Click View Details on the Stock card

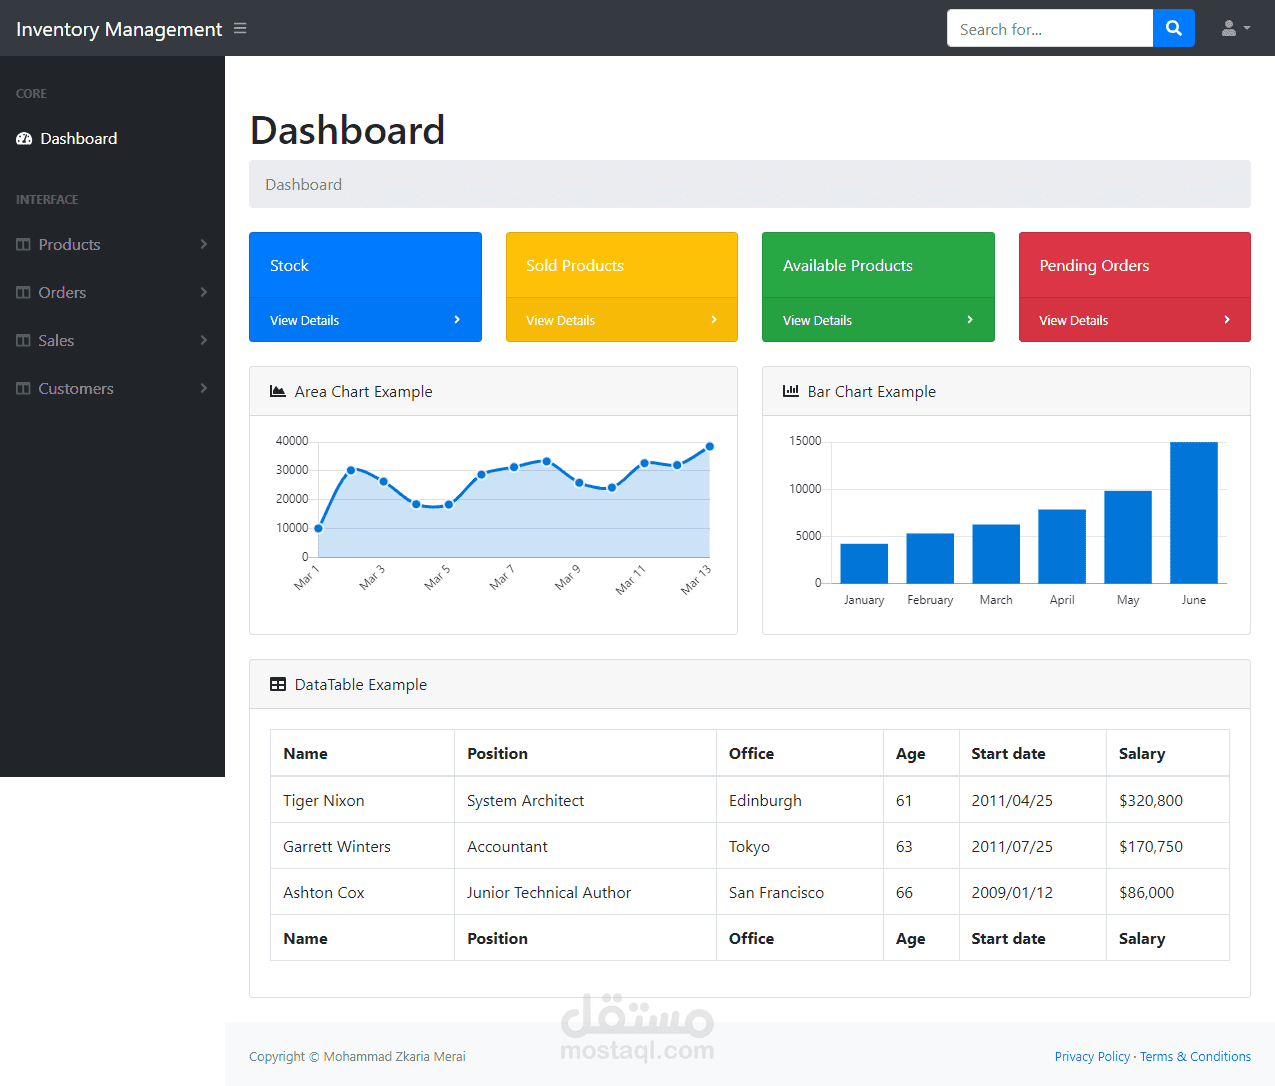point(305,319)
